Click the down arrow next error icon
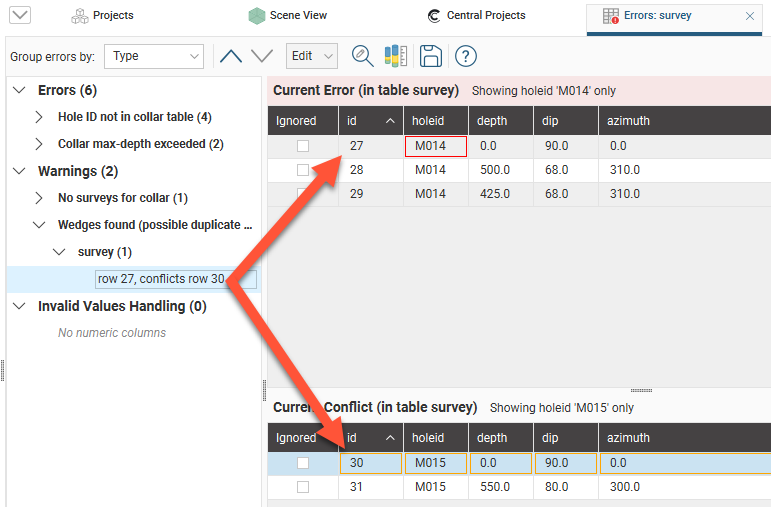Viewport: 771px width, 507px height. [x=262, y=57]
